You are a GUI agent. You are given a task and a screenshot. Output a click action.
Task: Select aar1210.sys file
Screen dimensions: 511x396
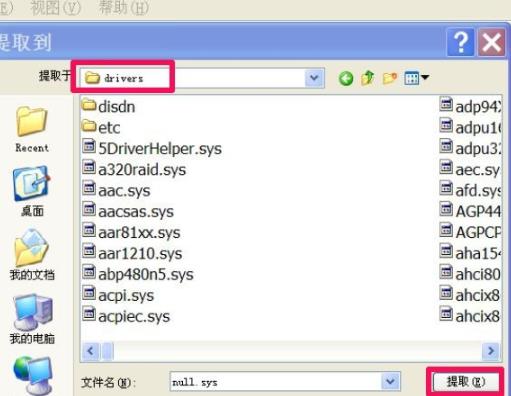pyautogui.click(x=132, y=253)
